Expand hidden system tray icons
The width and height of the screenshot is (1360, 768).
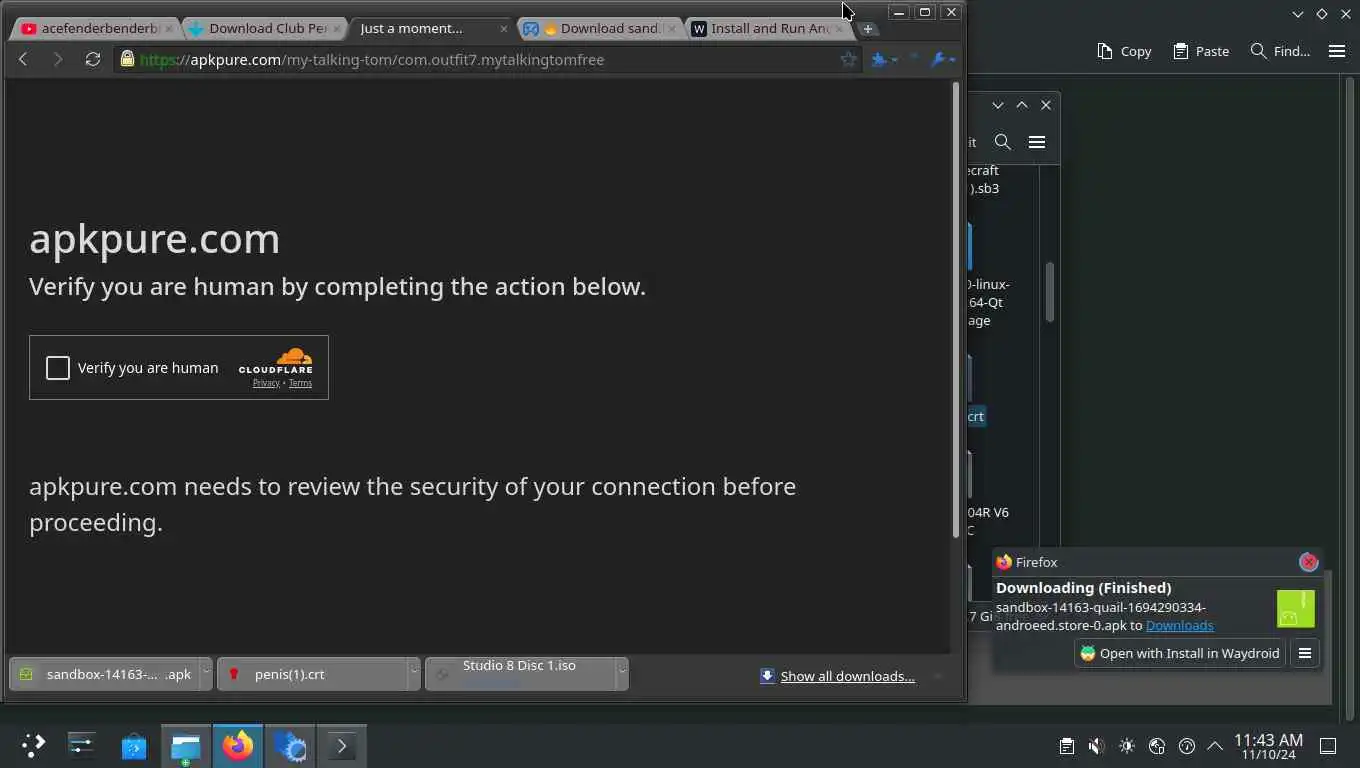pos(1215,746)
